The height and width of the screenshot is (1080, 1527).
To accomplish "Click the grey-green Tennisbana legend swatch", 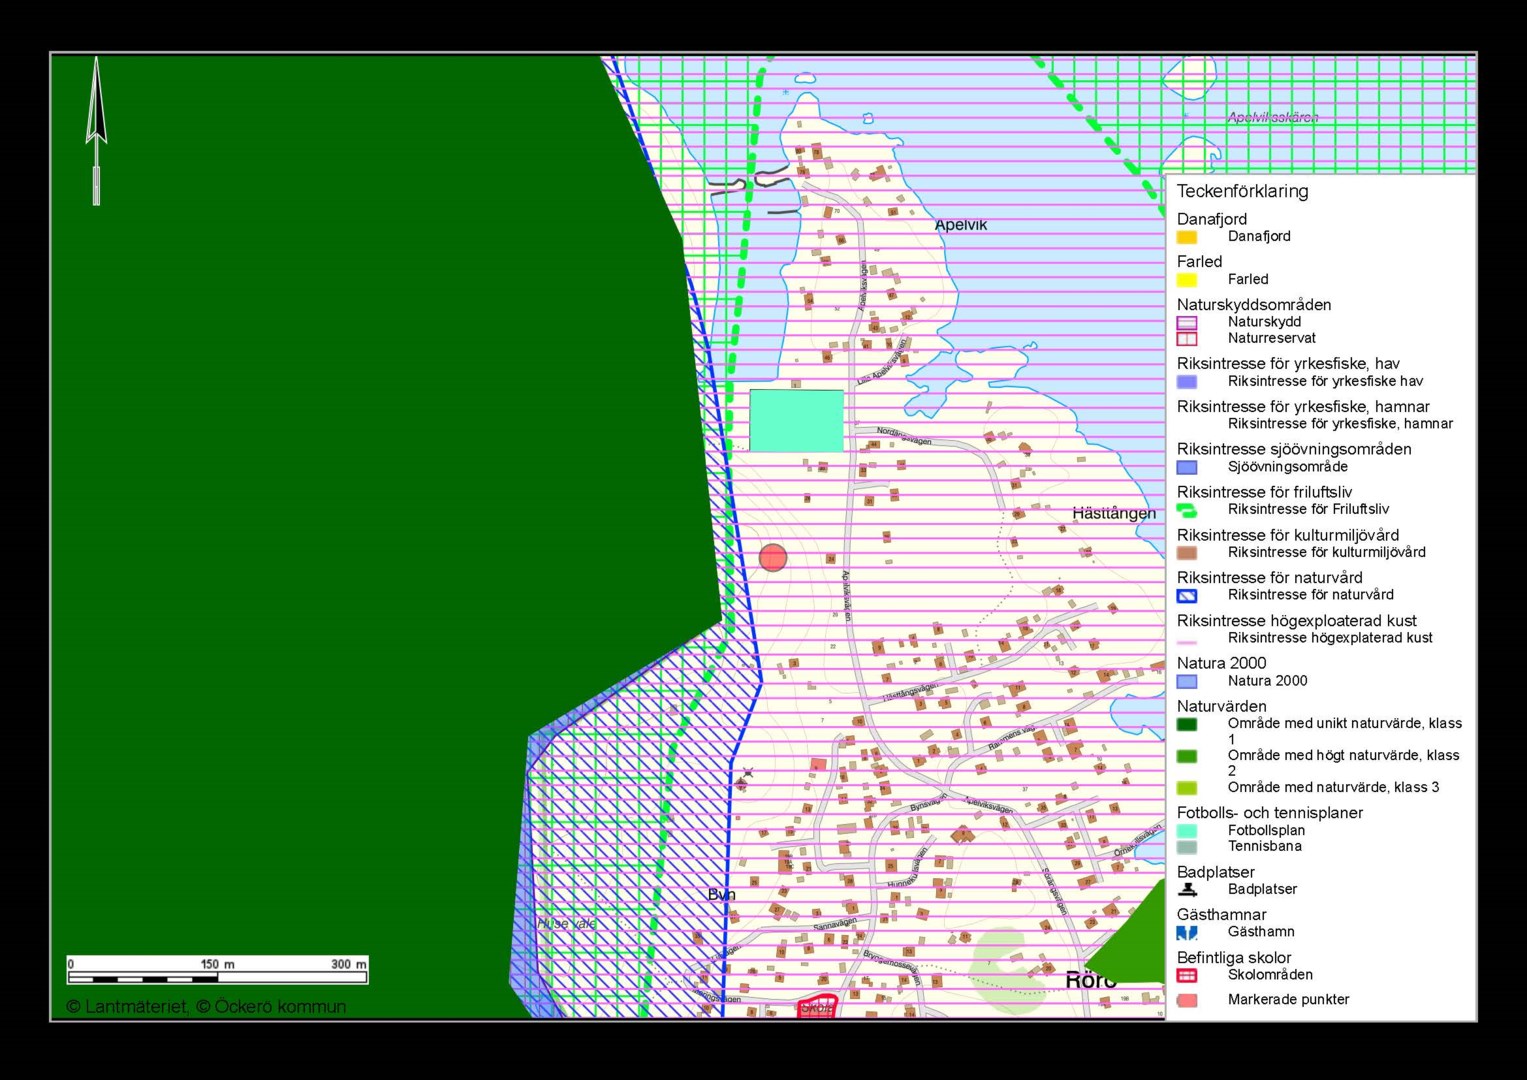I will pyautogui.click(x=1187, y=847).
